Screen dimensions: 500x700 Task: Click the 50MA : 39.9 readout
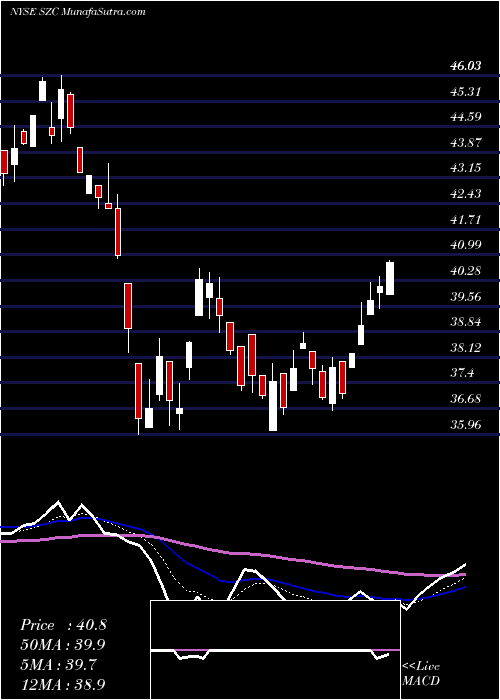tap(63, 645)
